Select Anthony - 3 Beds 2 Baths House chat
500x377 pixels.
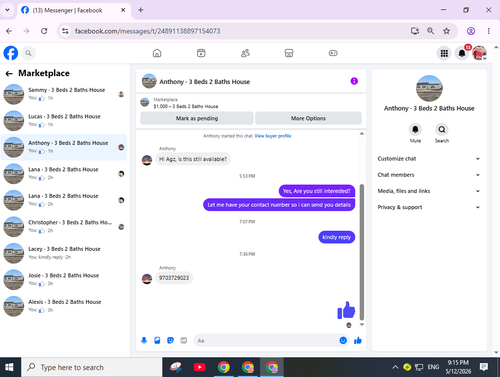[x=64, y=147]
